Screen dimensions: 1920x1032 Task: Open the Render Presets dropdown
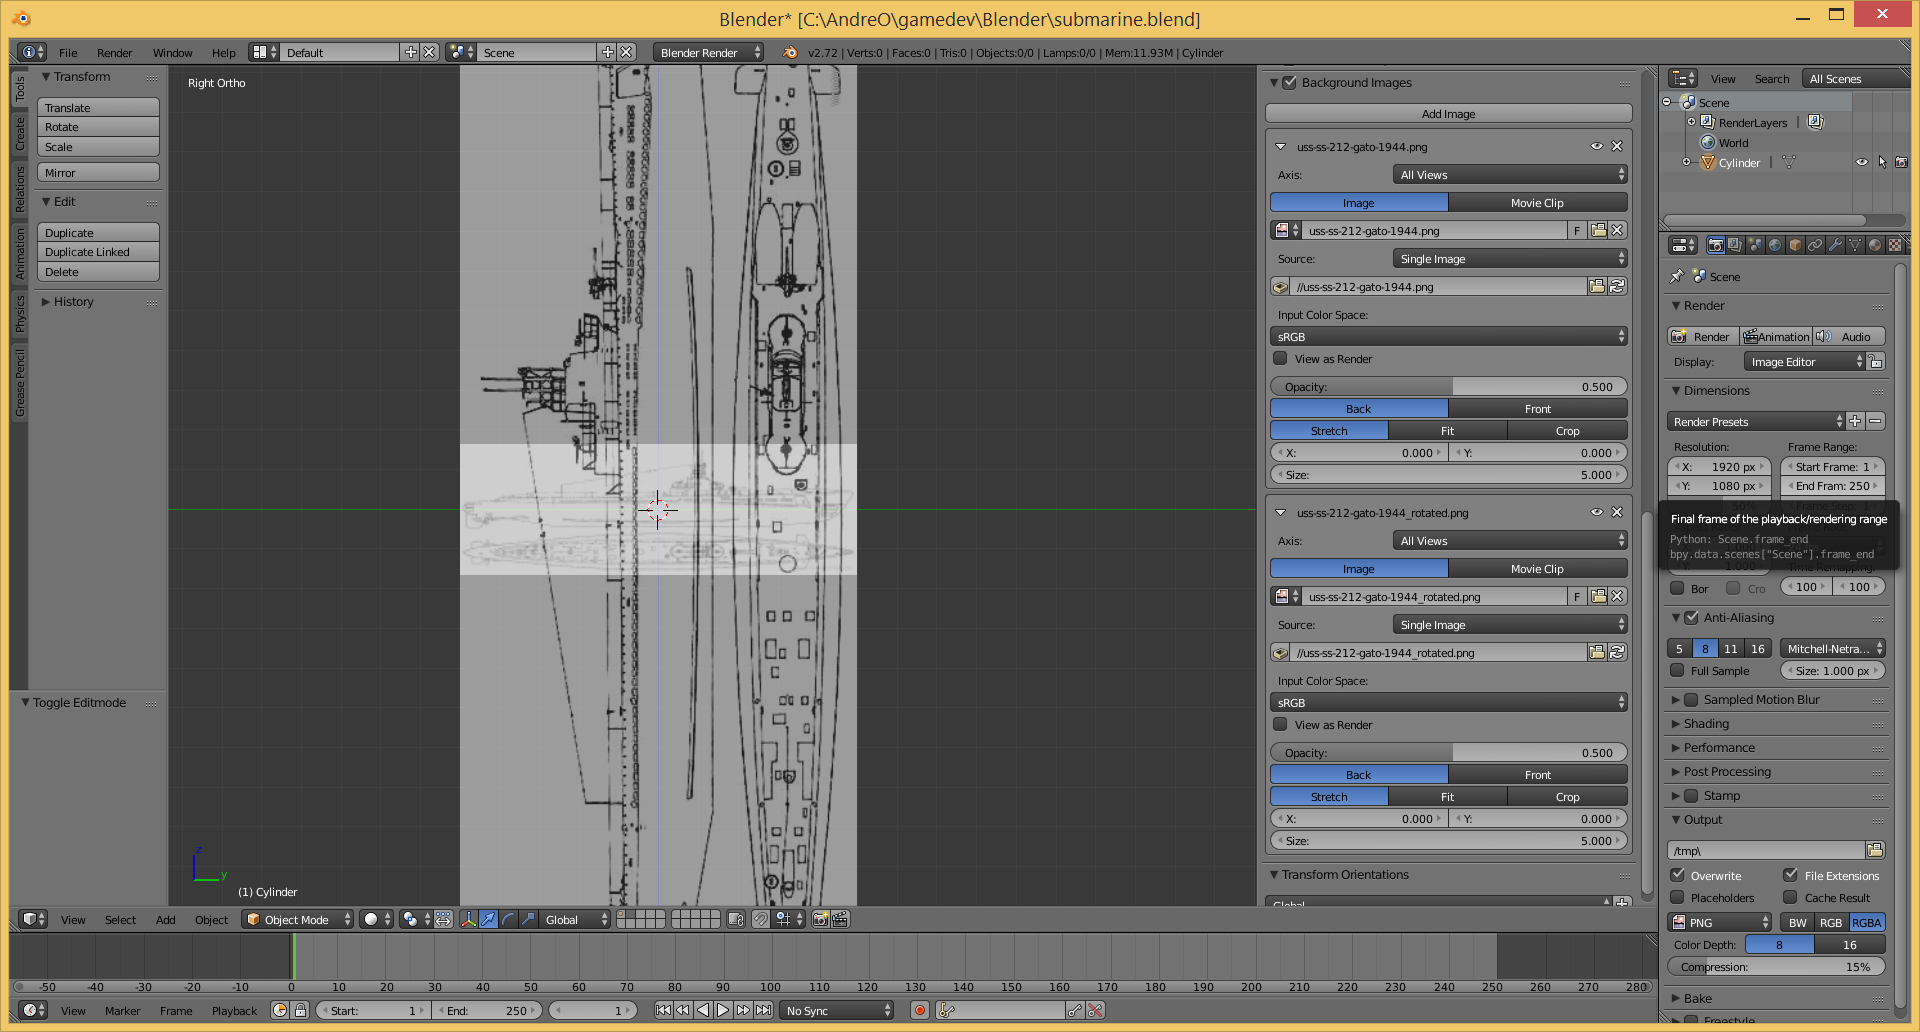click(x=1756, y=421)
